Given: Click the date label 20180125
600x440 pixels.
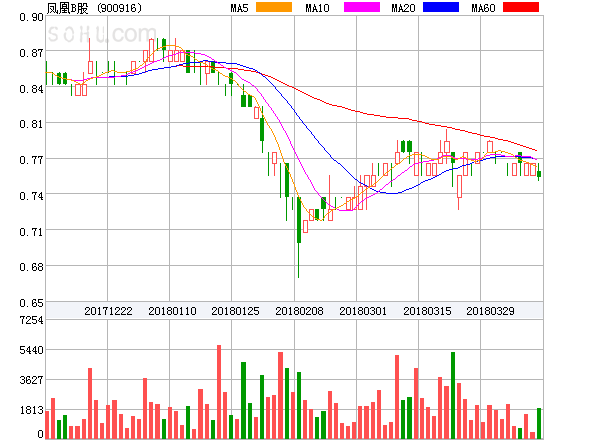Looking at the screenshot, I should point(235,311).
